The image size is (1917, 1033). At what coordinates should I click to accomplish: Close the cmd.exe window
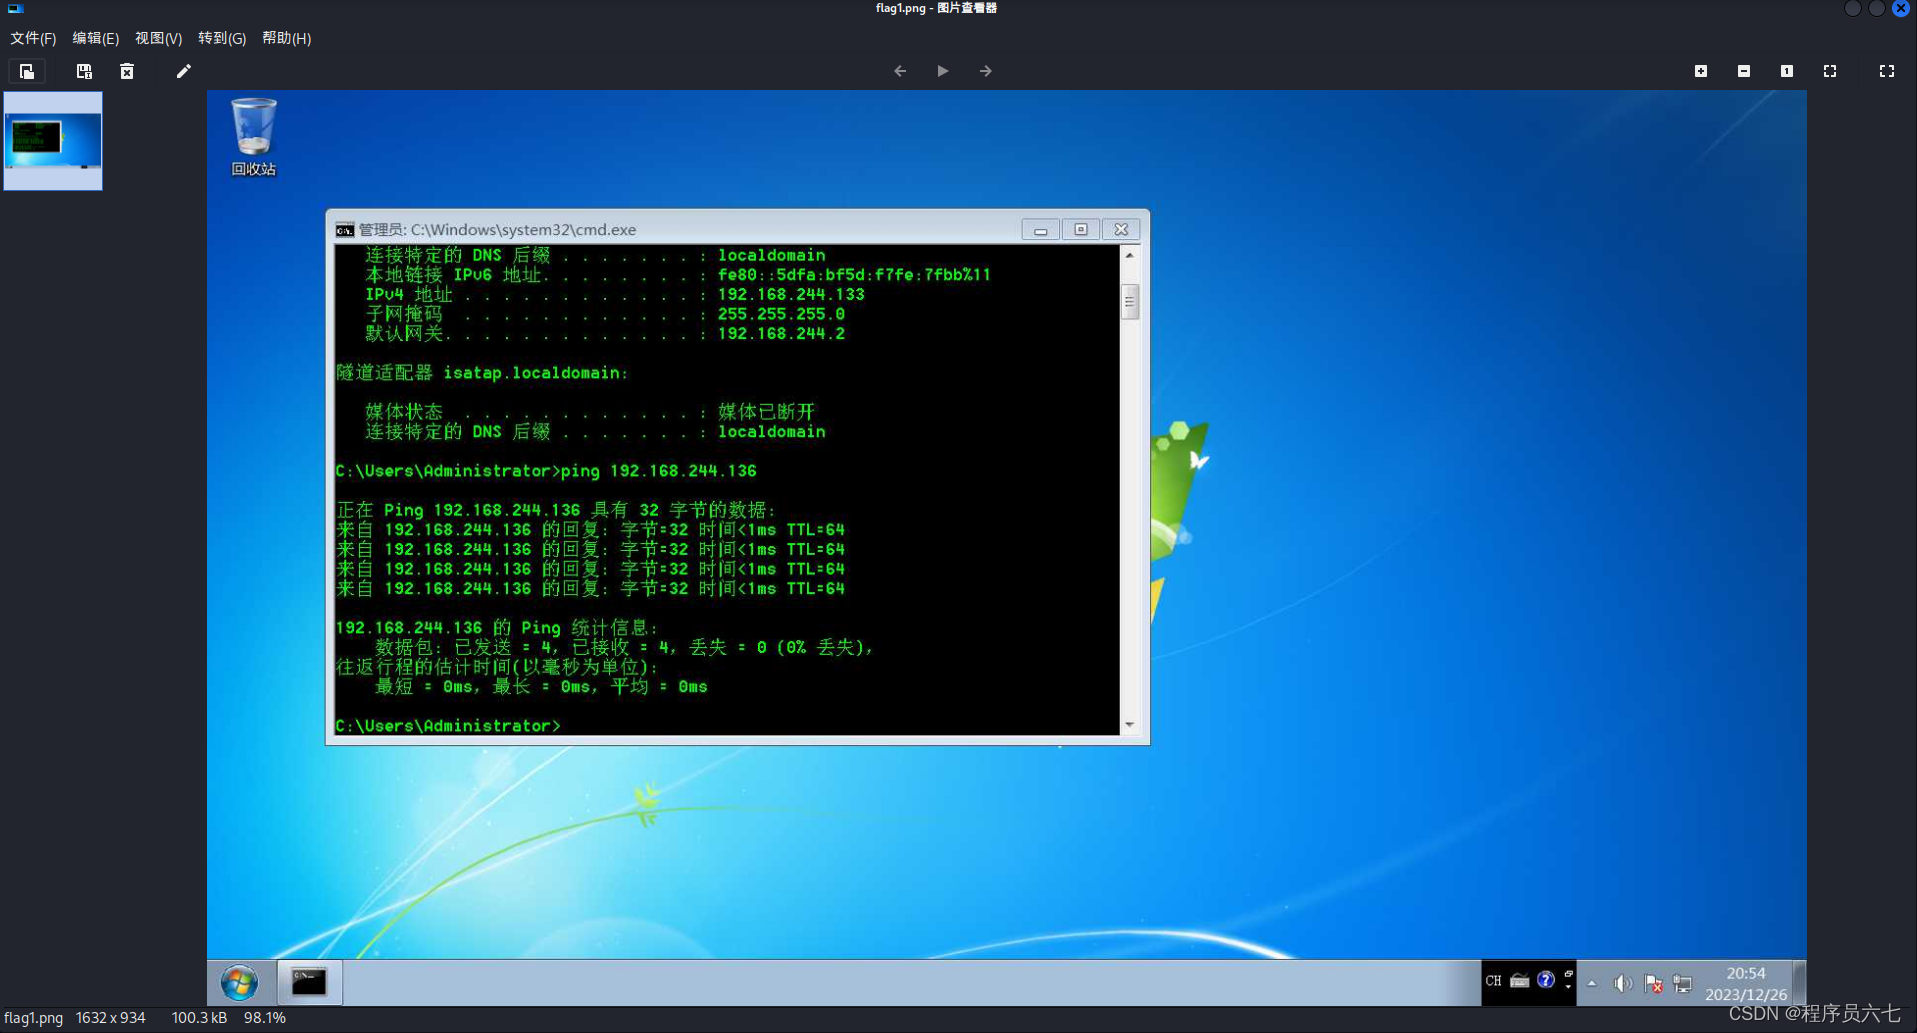(1121, 230)
